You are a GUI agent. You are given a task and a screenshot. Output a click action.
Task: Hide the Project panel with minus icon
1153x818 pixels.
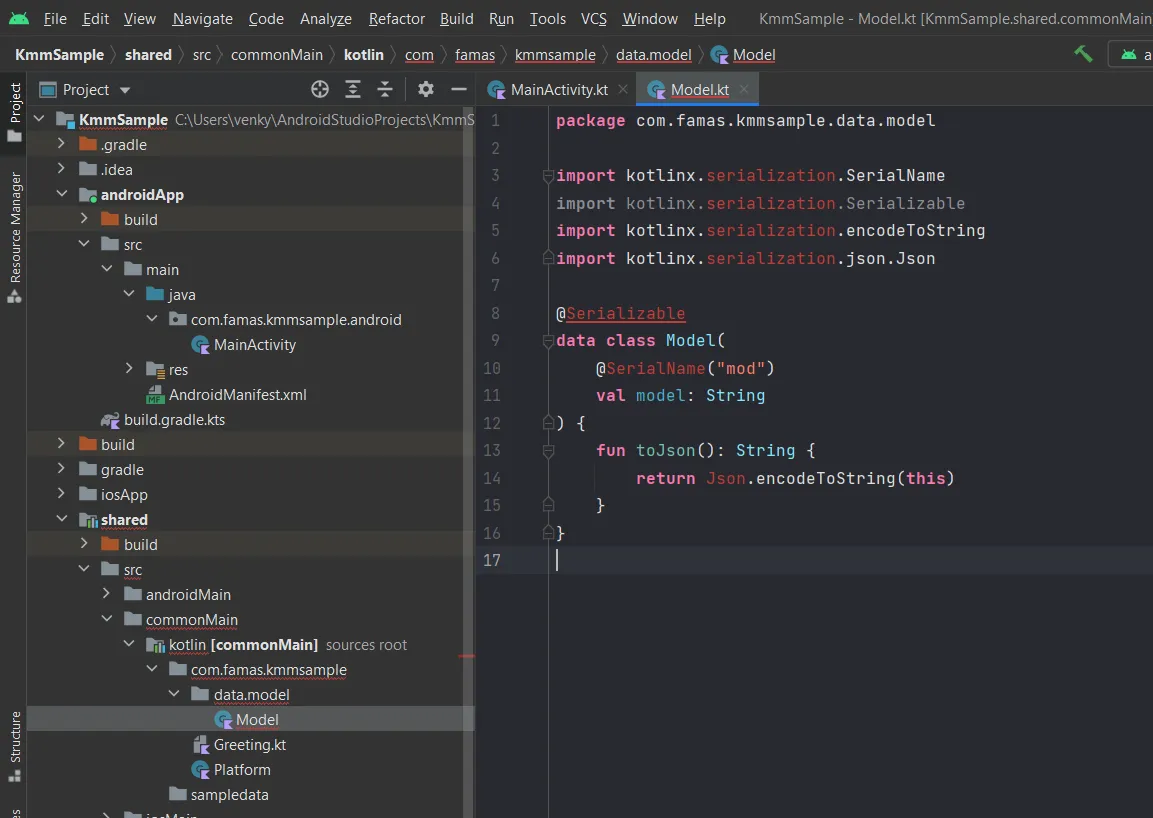459,89
